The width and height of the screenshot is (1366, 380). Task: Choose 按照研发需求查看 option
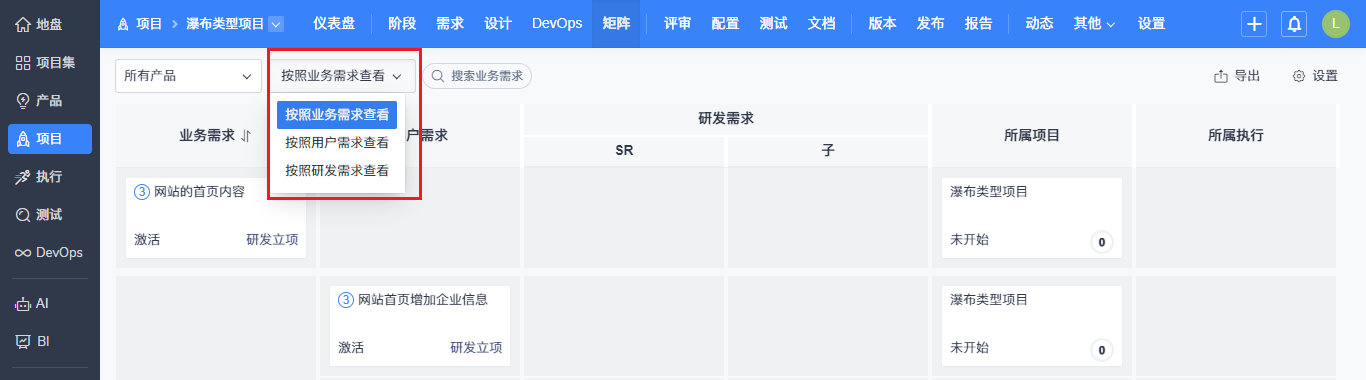[337, 171]
